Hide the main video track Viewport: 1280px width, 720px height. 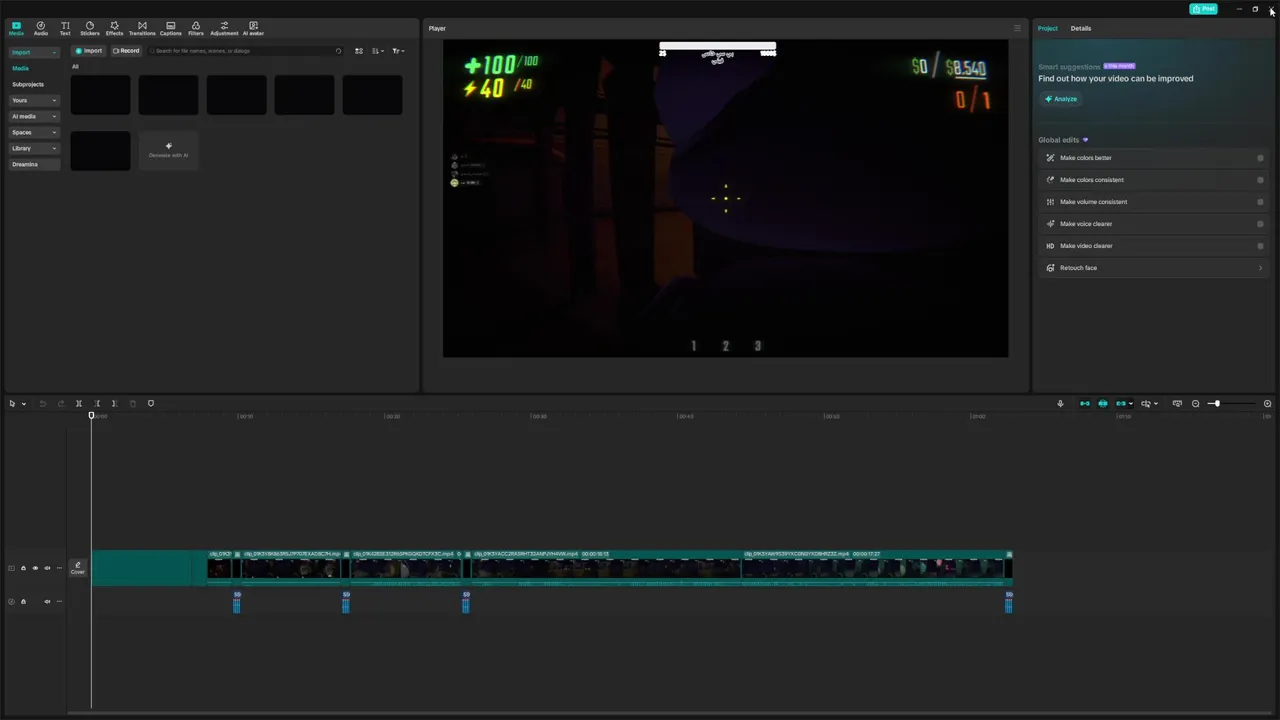(x=35, y=568)
